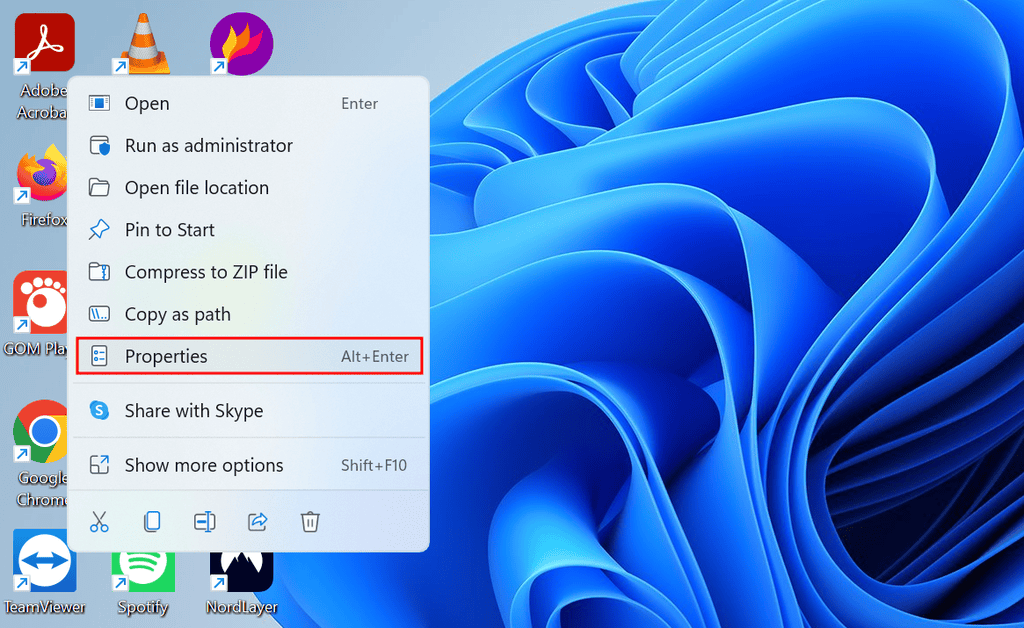Select the Cut icon in the context menu

pos(98,521)
